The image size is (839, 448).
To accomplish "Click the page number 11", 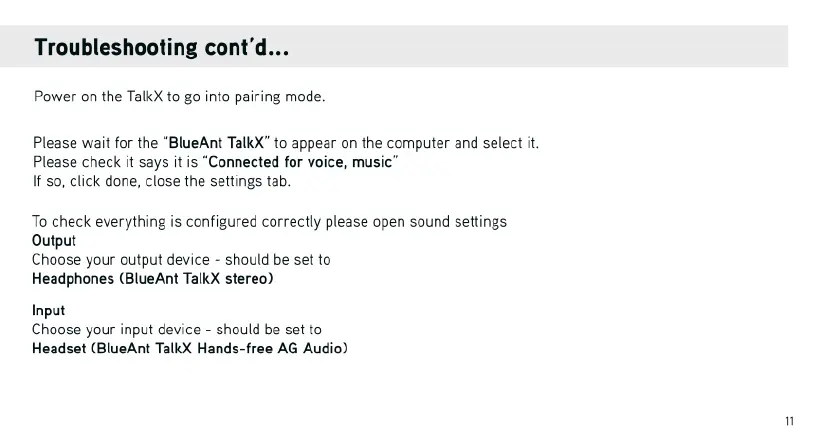I will [790, 422].
